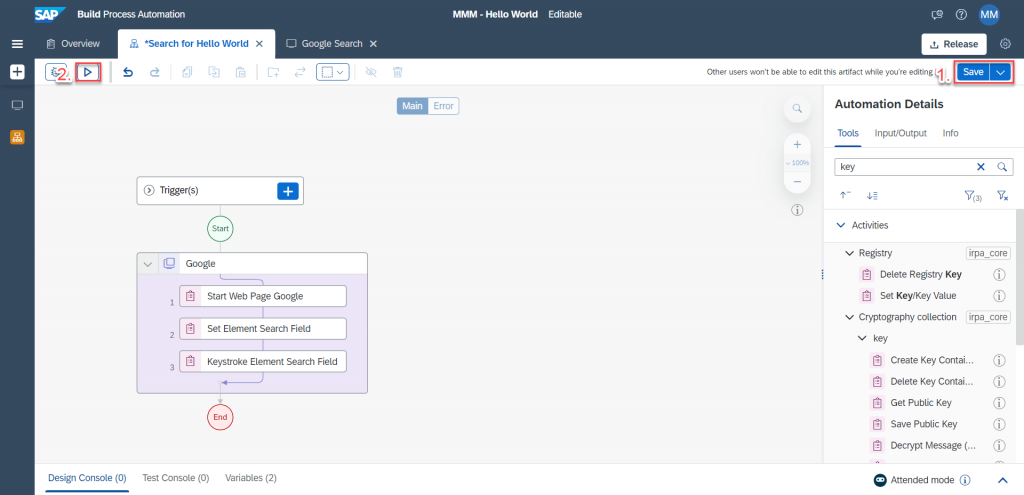Open the Test Console tab

tap(176, 478)
